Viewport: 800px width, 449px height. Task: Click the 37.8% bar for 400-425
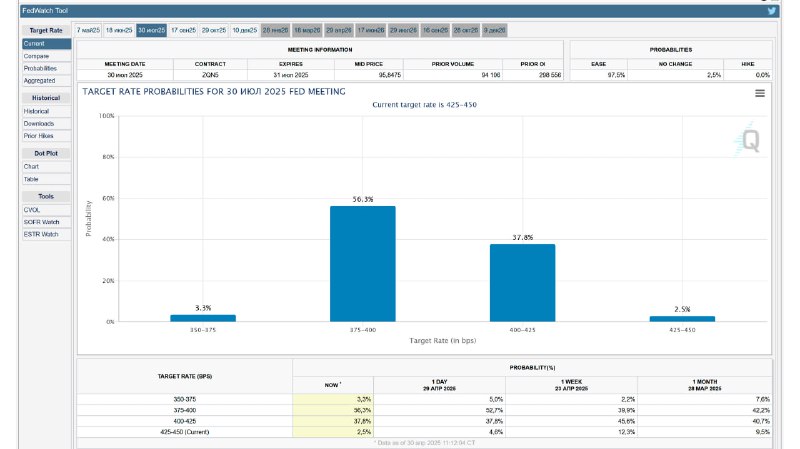(522, 283)
